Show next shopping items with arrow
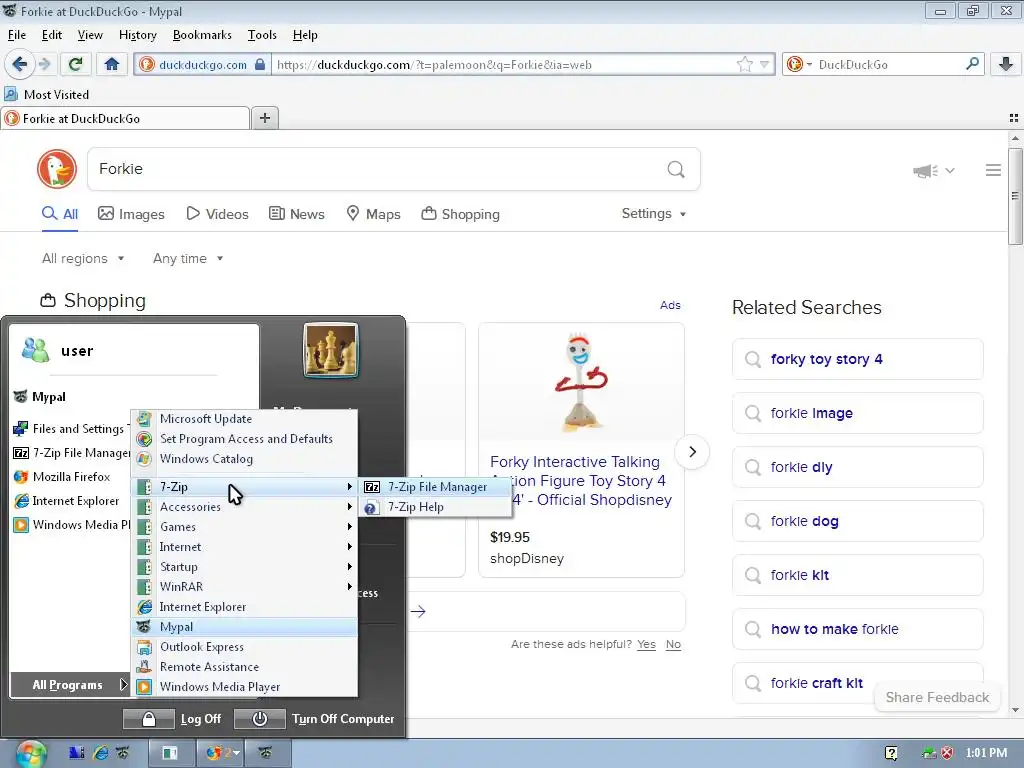The image size is (1024, 768). 692,452
